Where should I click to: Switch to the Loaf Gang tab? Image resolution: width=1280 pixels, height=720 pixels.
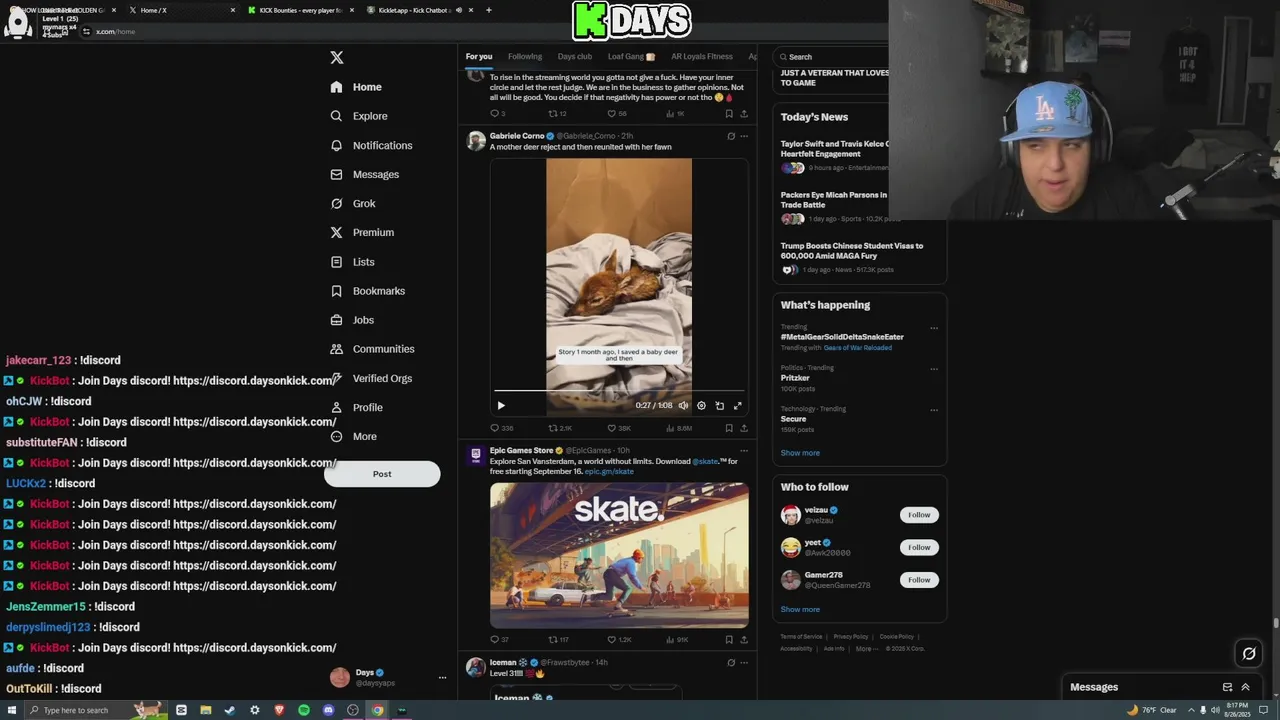631,57
